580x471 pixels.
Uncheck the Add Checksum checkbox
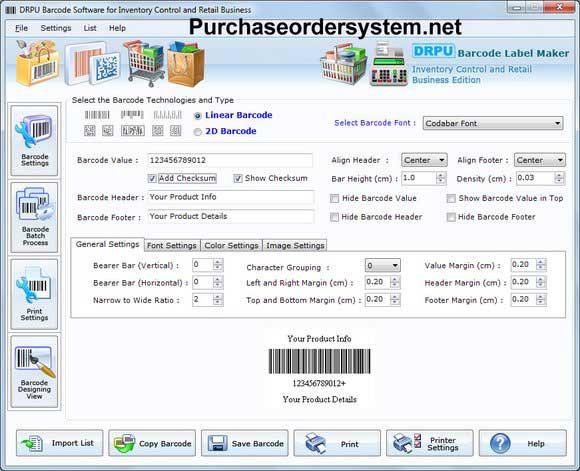tap(152, 179)
